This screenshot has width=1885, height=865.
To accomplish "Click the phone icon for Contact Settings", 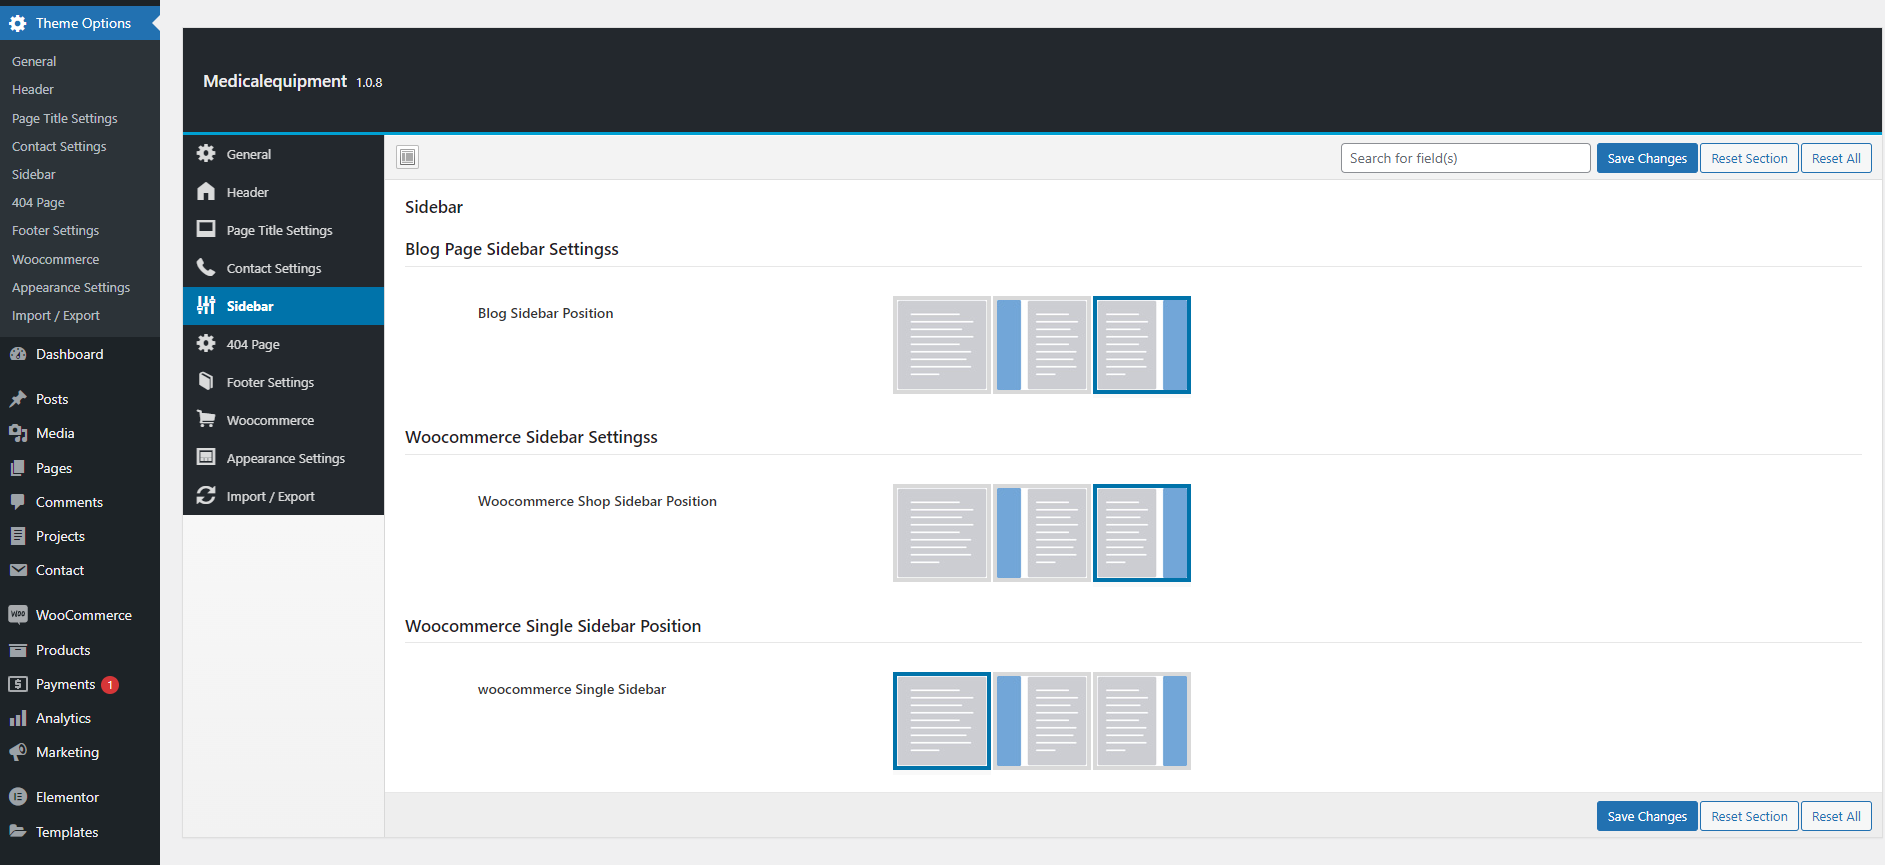I will [x=206, y=268].
